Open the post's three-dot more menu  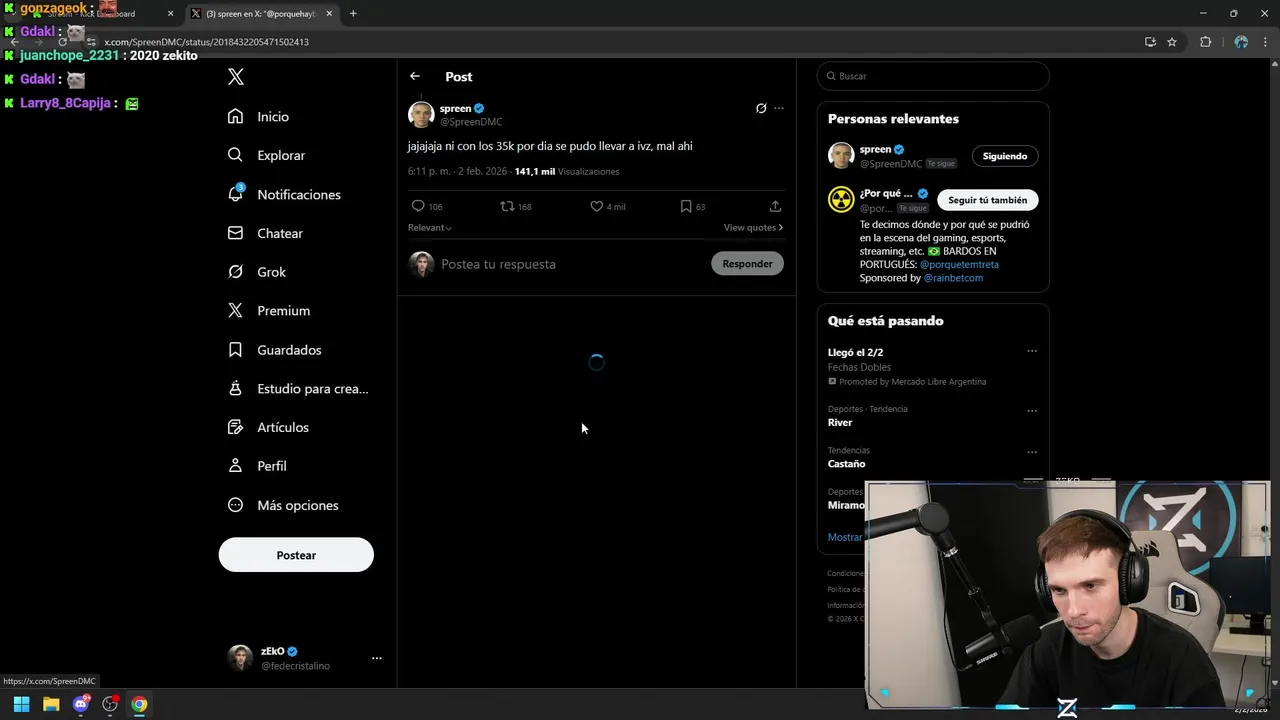(779, 108)
